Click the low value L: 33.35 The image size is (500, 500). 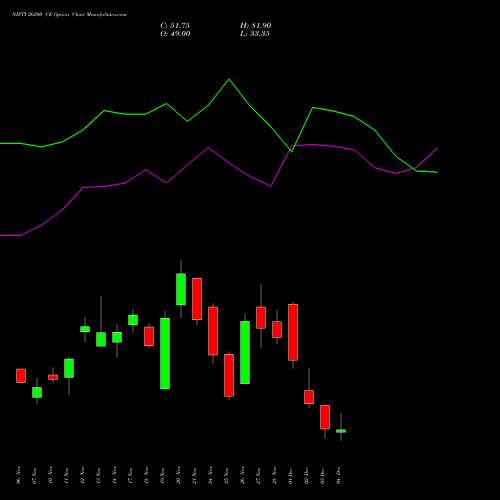255,34
